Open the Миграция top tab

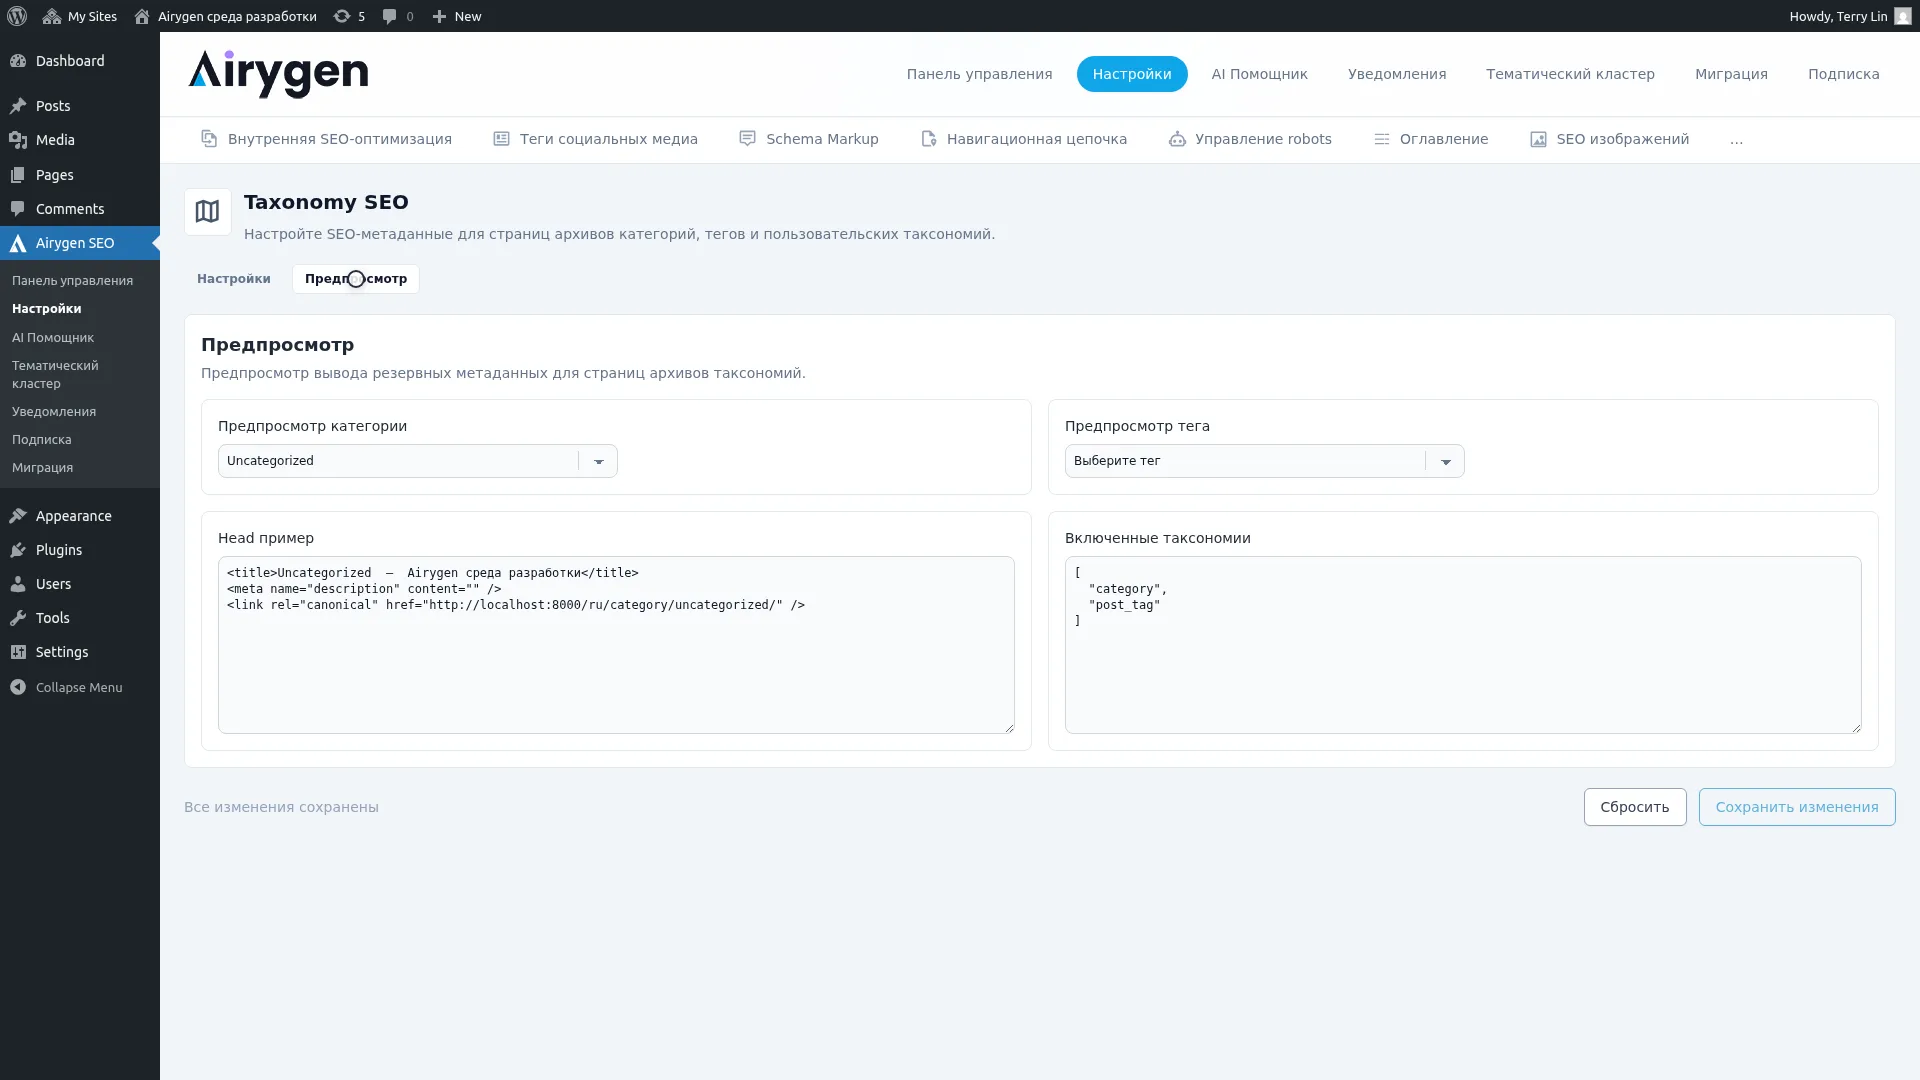1731,74
